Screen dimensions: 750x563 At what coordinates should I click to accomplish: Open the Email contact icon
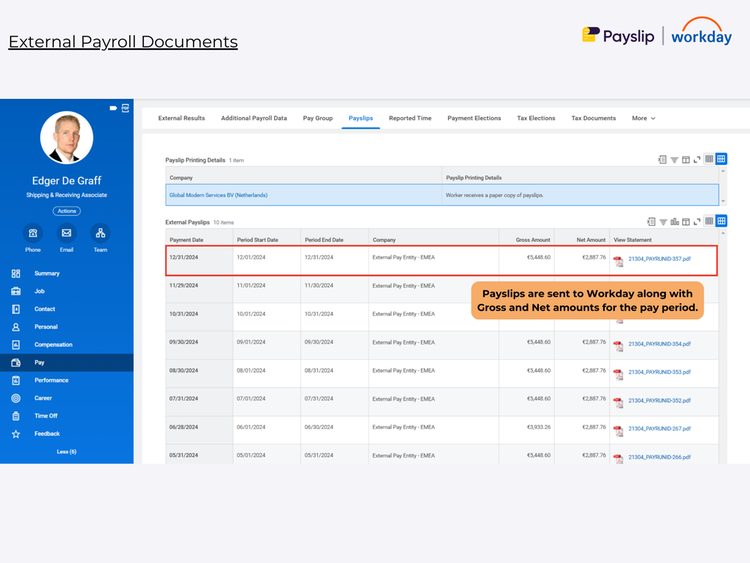(66, 233)
